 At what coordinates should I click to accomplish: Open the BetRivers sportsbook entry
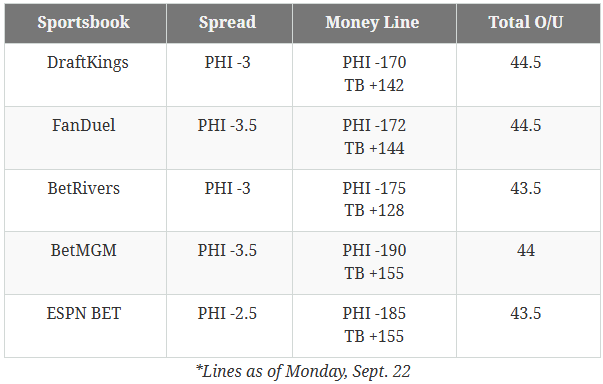83,188
